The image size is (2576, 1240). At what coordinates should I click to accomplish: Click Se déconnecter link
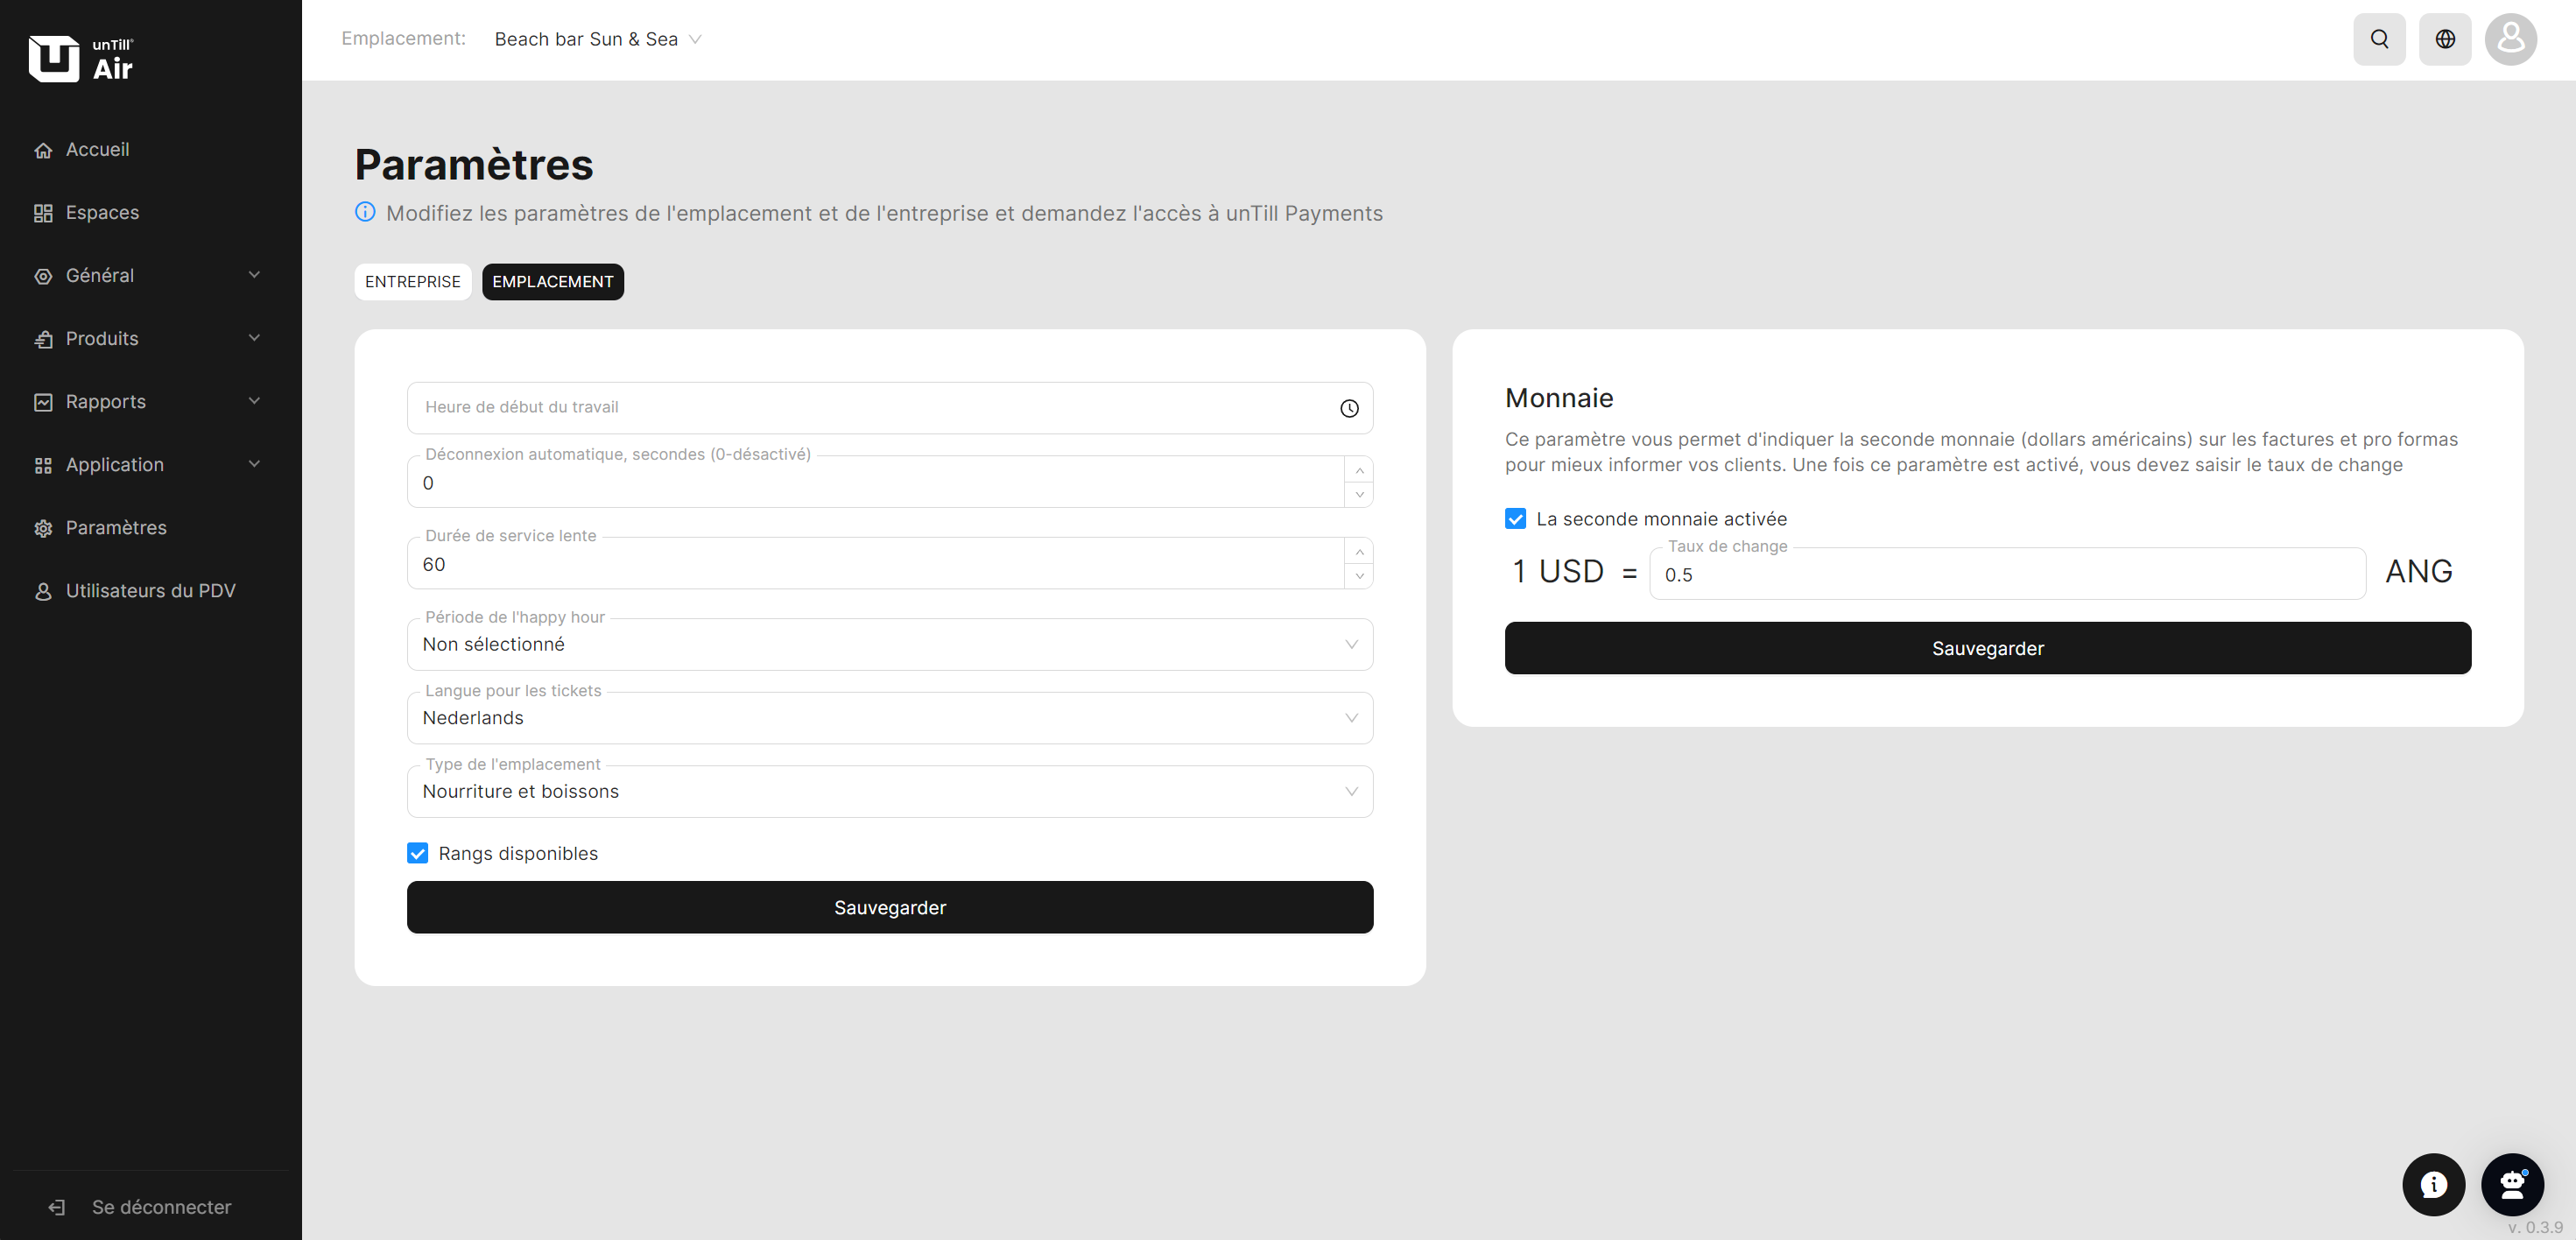pyautogui.click(x=160, y=1207)
